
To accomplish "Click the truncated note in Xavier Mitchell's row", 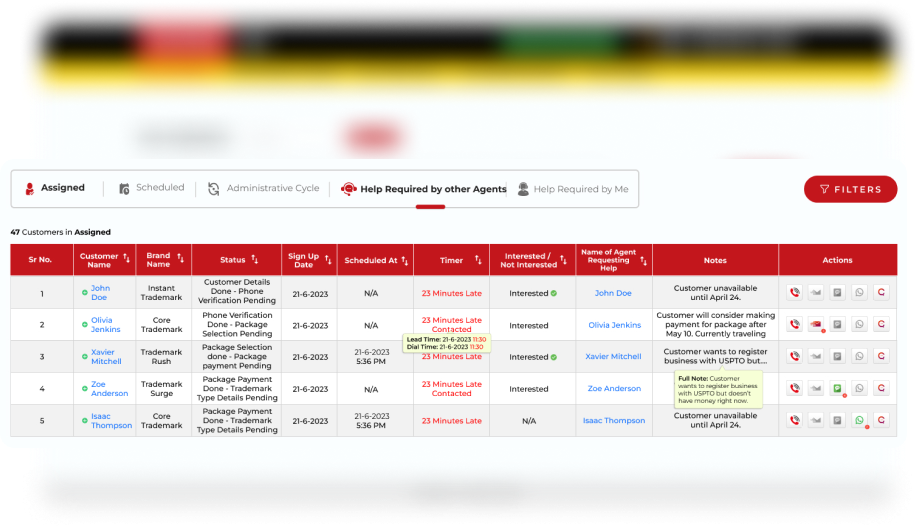I will [715, 357].
